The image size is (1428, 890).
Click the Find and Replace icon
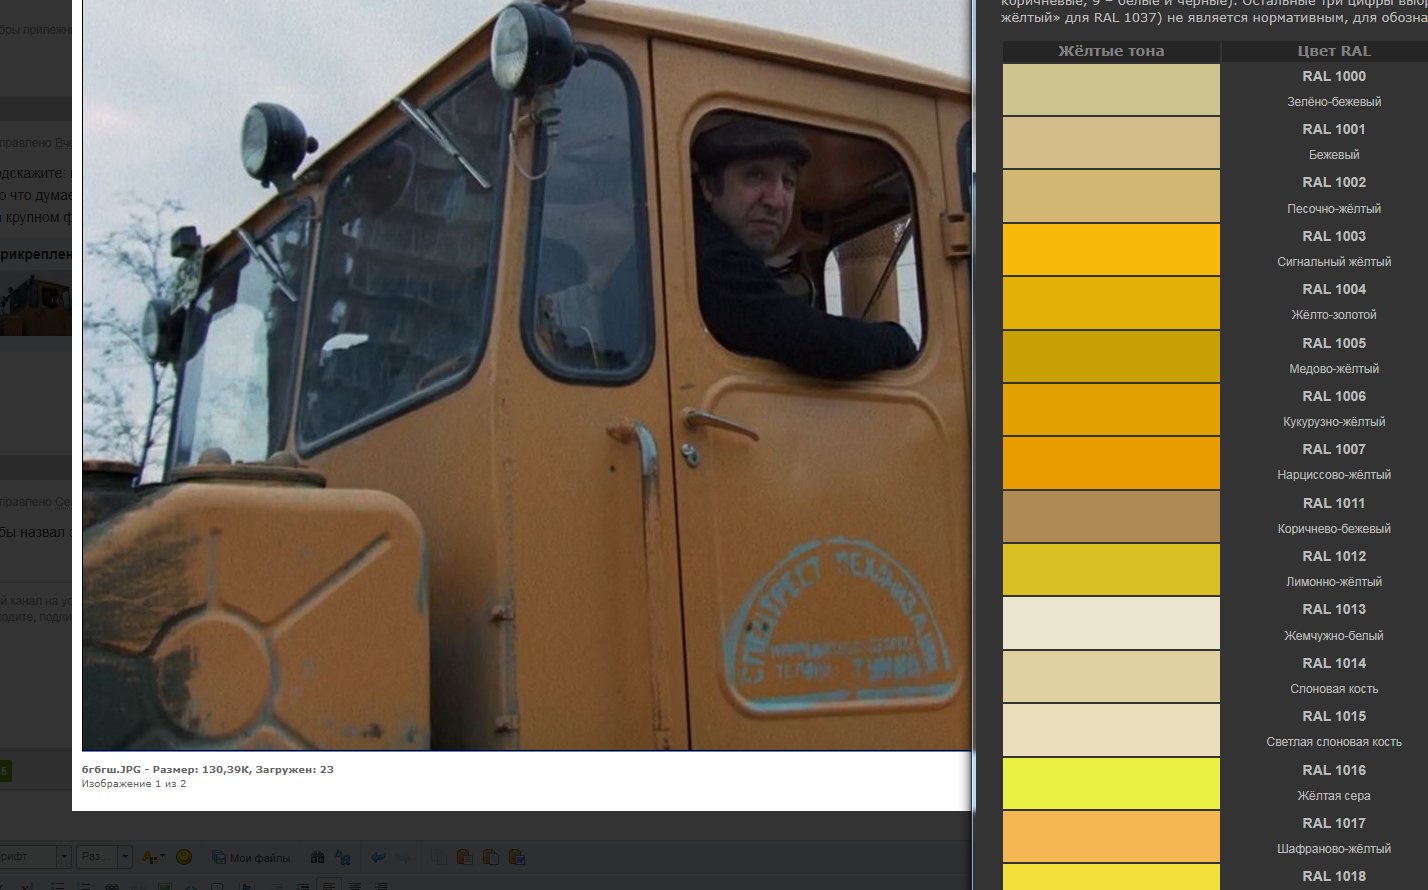(343, 857)
